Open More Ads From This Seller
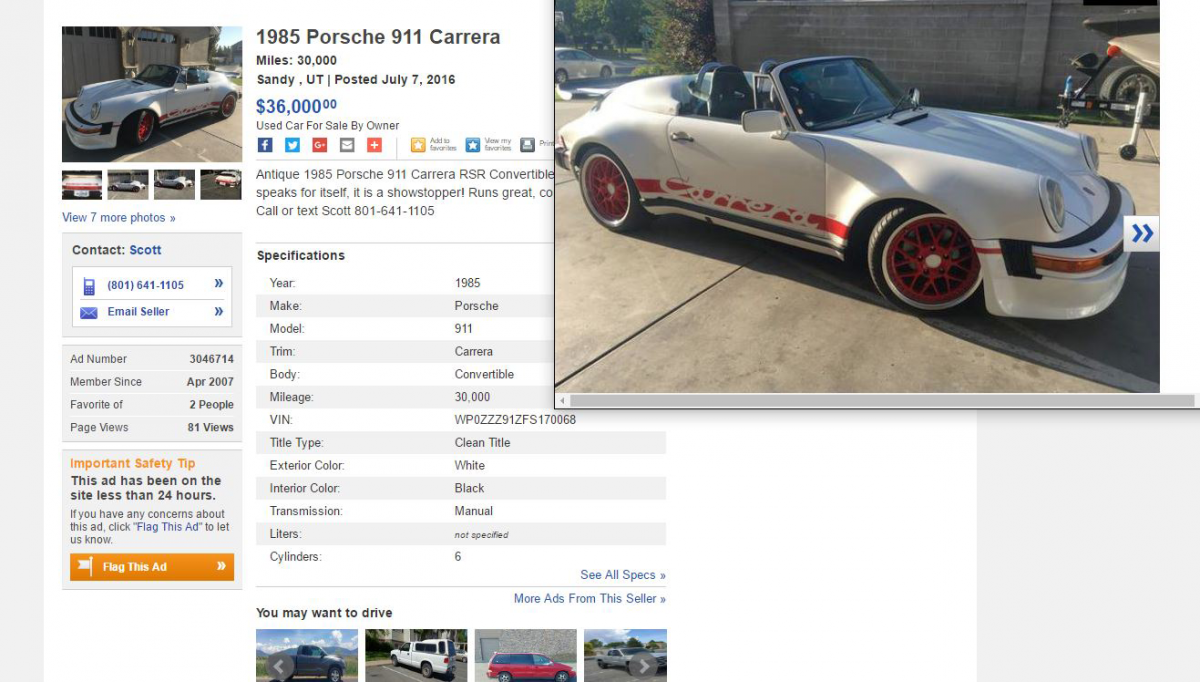 (x=590, y=599)
